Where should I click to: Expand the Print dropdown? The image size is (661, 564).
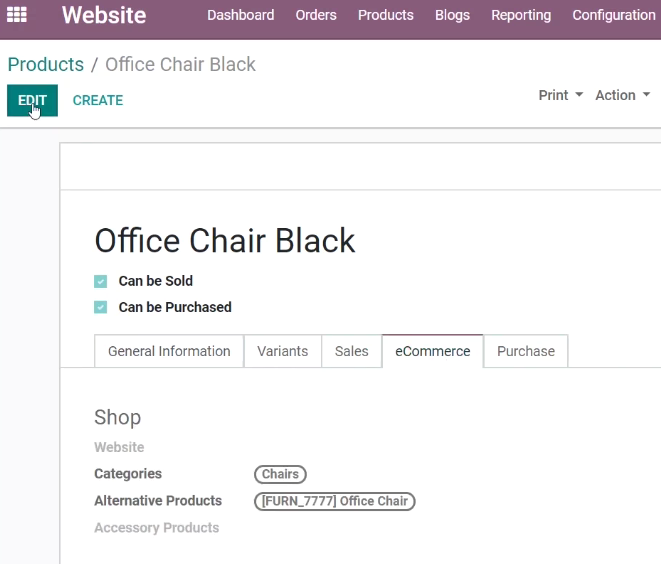pyautogui.click(x=561, y=95)
